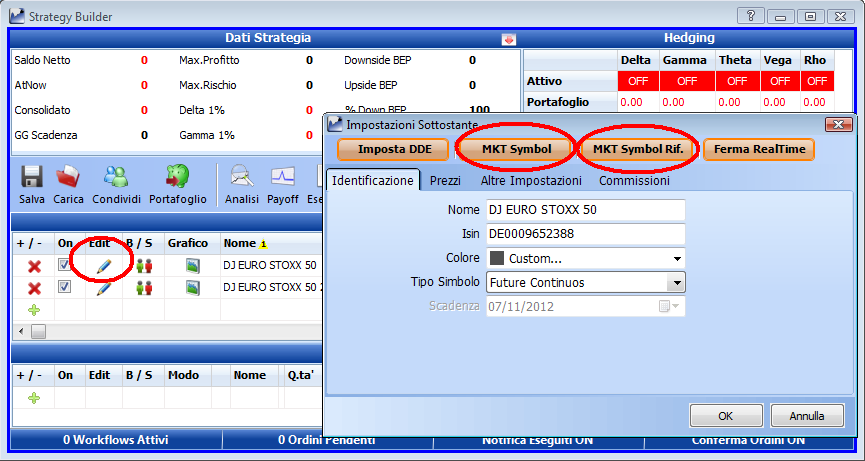
Task: Click the dark Colore swatch
Action: [x=497, y=258]
